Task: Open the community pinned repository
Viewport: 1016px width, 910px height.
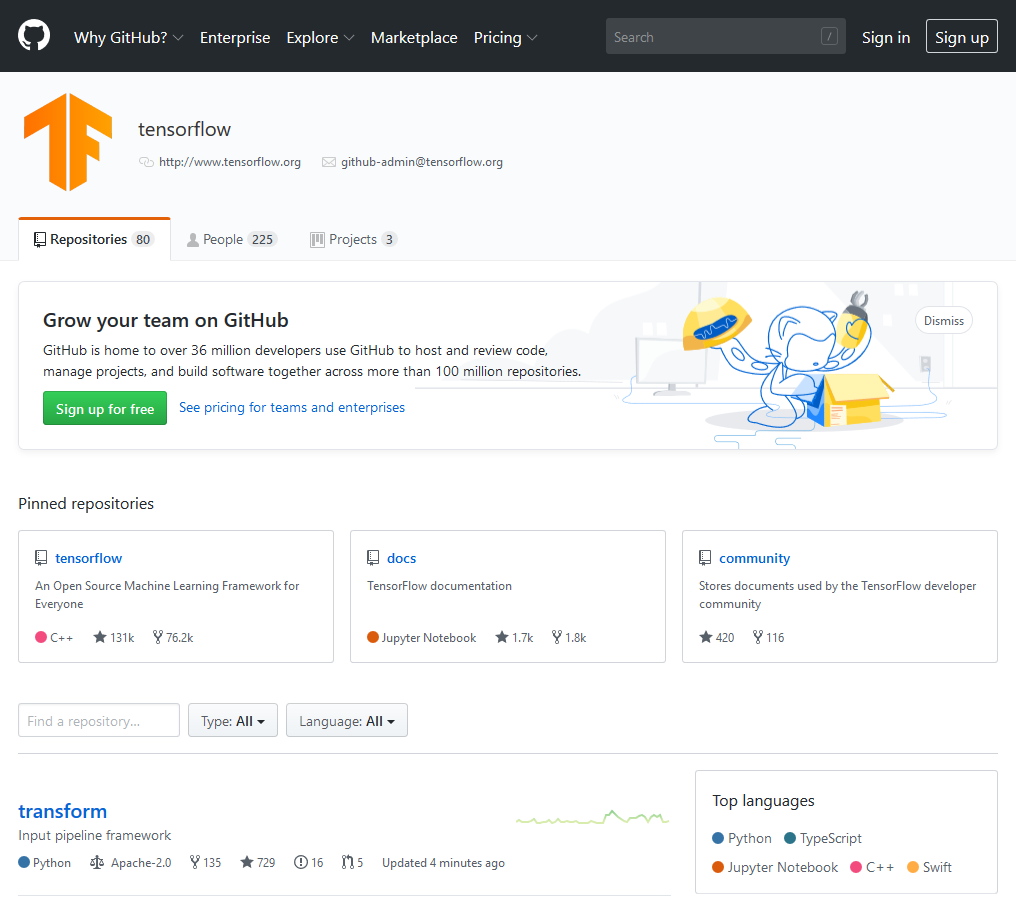Action: (754, 558)
